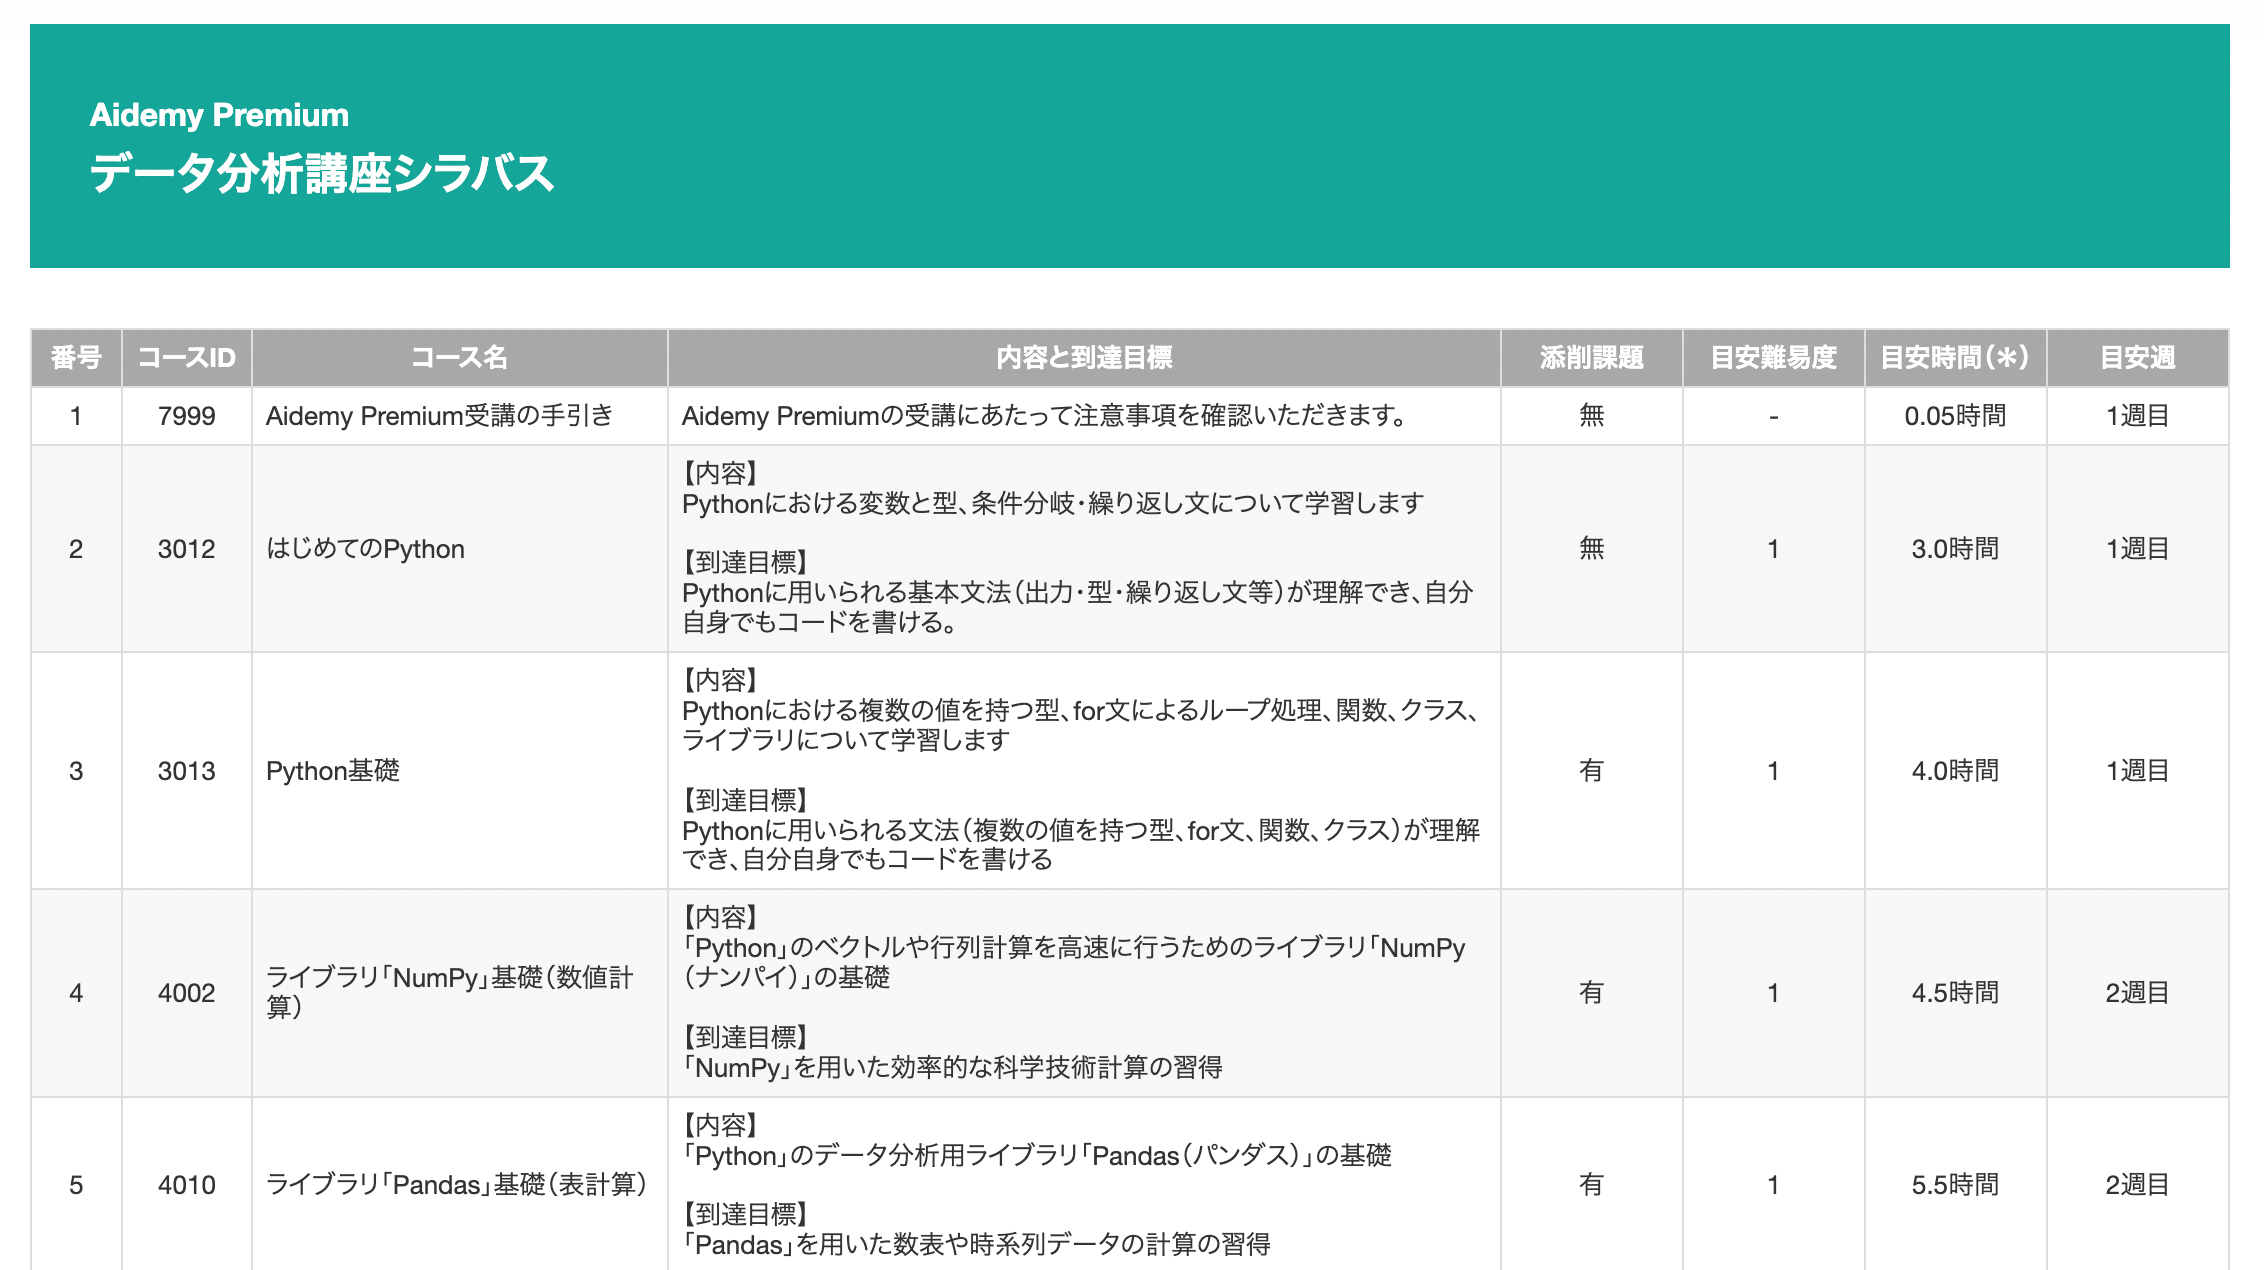Click 有 assignment cell in Pandas row
Screen dimensions: 2264x1270
click(x=1591, y=1185)
